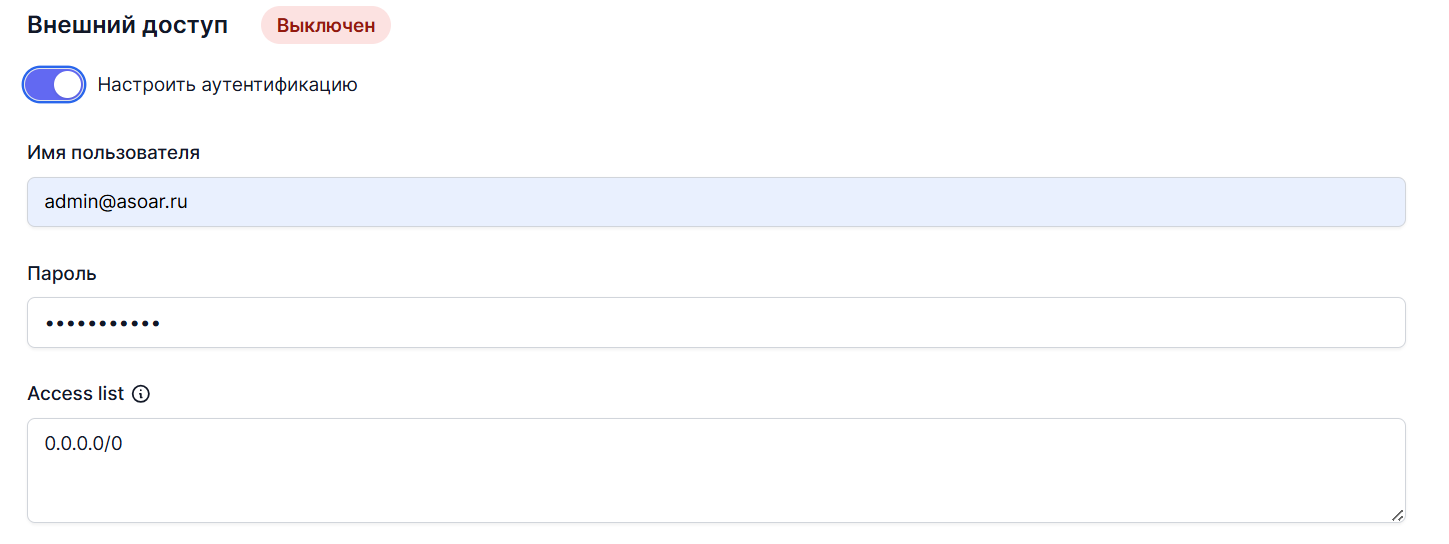Click the Access list textarea resize handle

coord(1397,515)
